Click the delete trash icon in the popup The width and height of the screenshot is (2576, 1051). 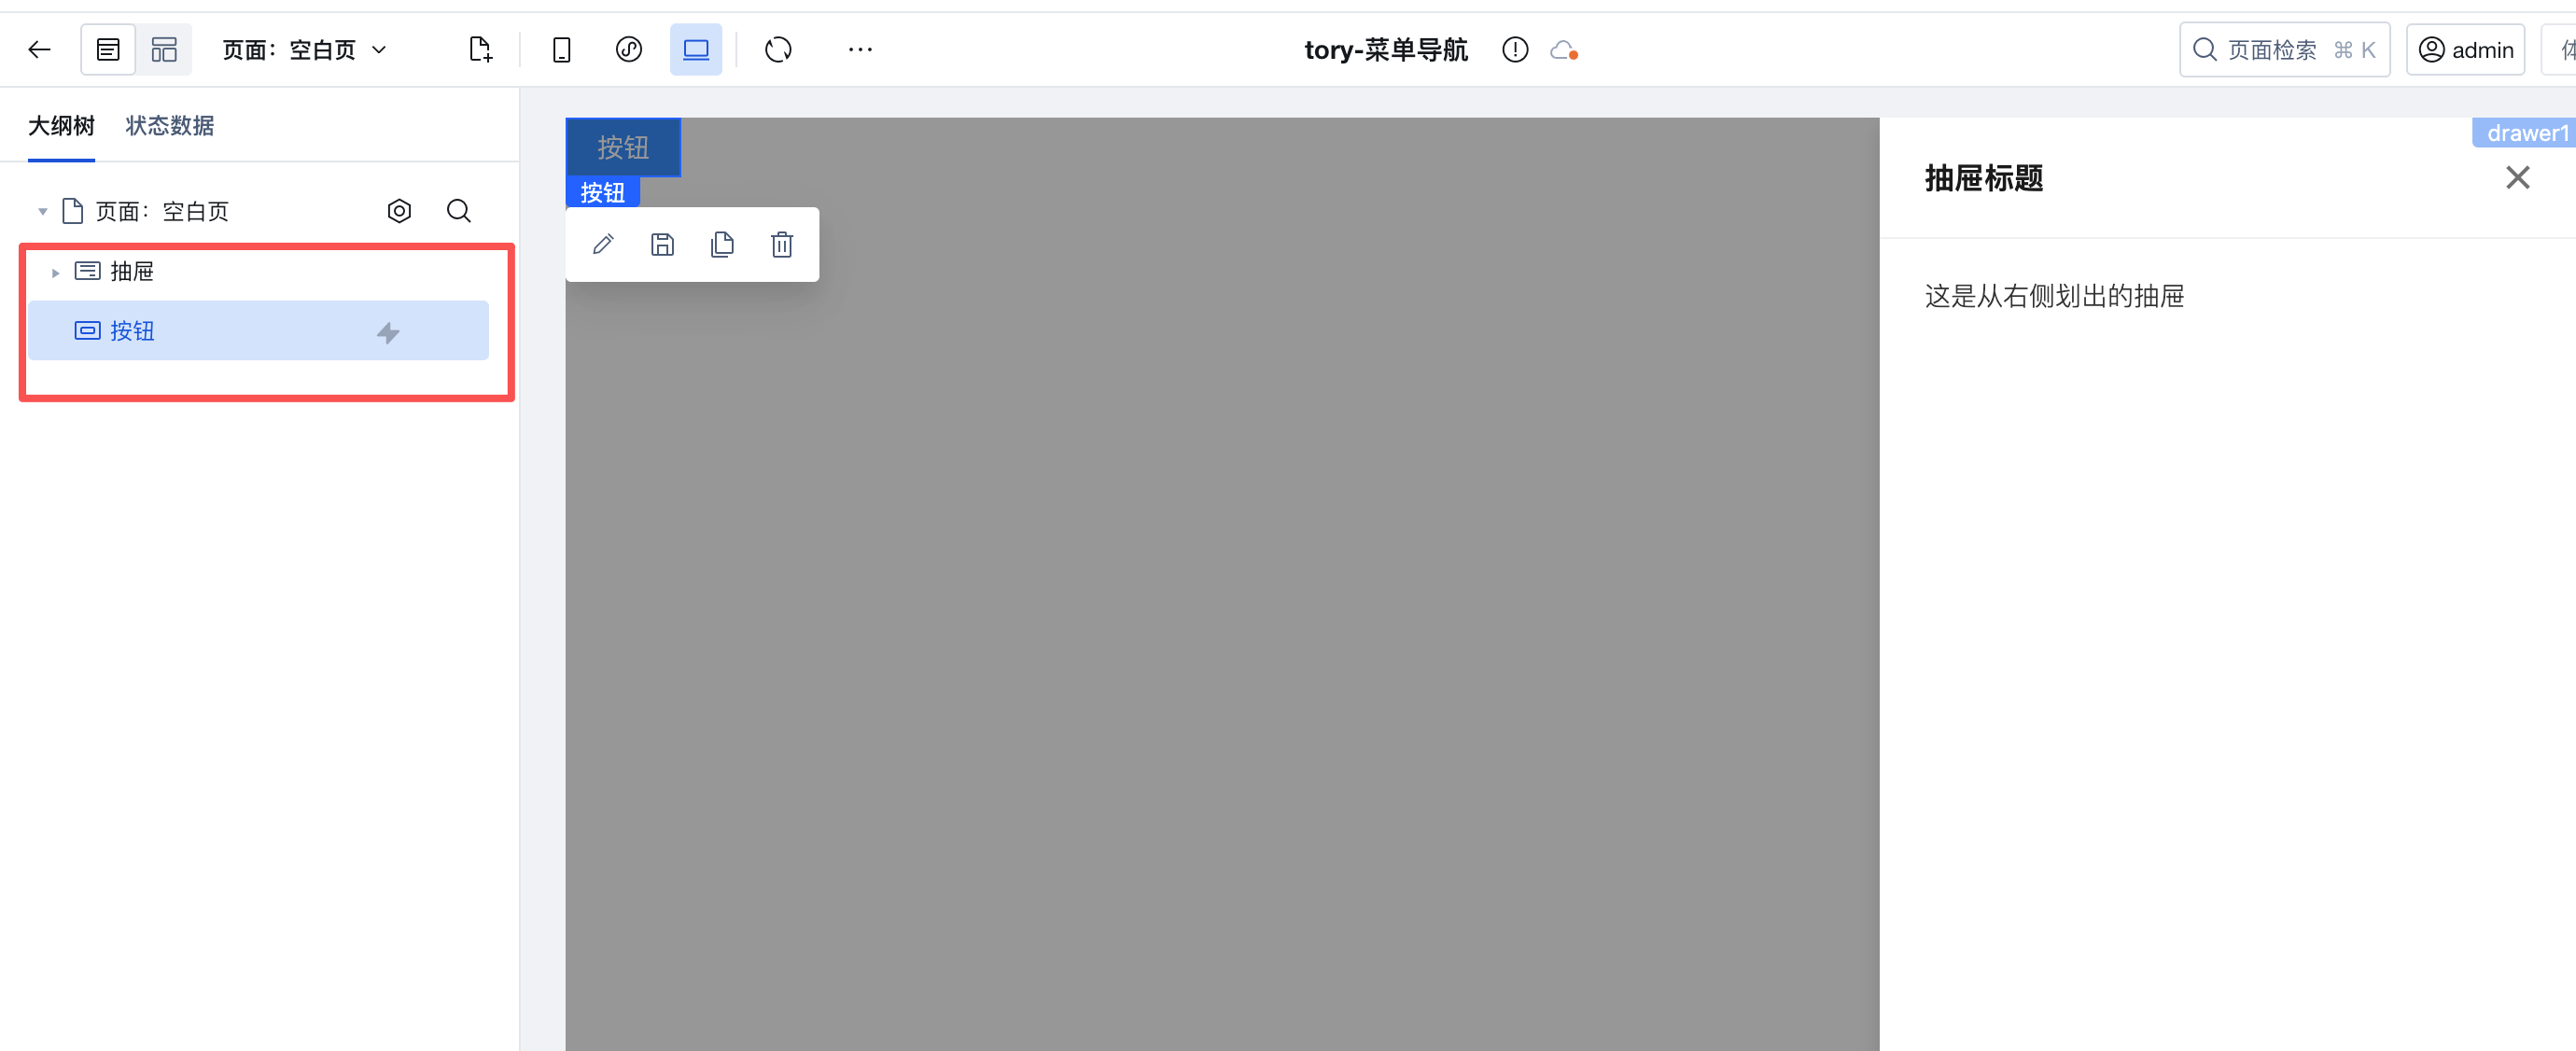[x=782, y=244]
